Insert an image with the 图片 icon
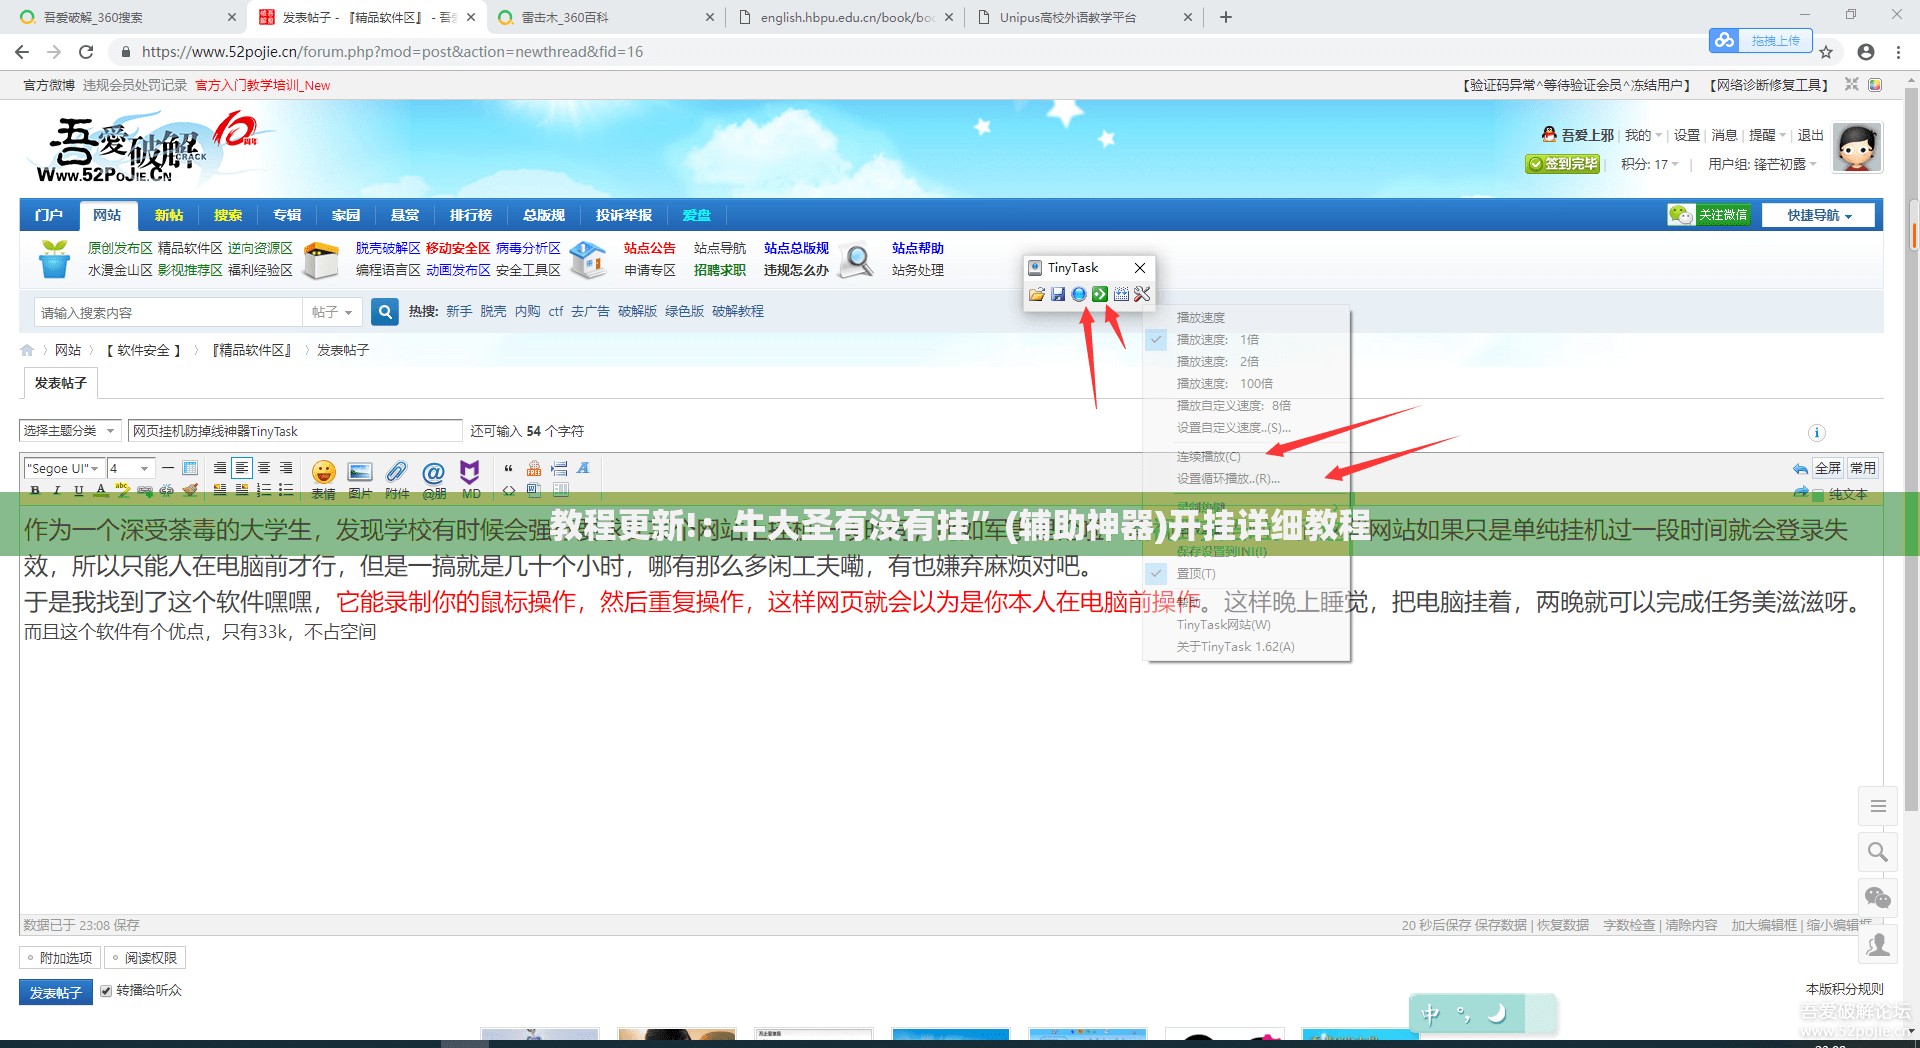The image size is (1920, 1048). click(x=360, y=478)
